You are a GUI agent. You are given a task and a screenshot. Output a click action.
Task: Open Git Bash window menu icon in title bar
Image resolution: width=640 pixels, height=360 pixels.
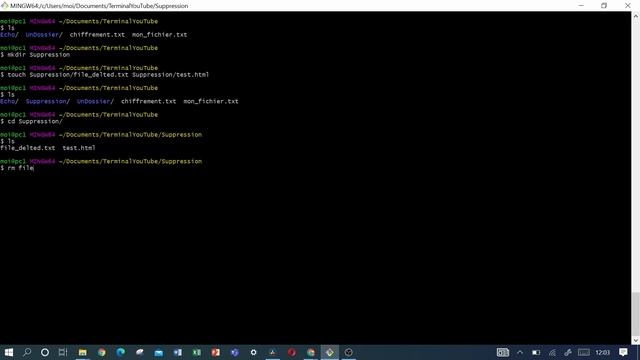tap(4, 5)
